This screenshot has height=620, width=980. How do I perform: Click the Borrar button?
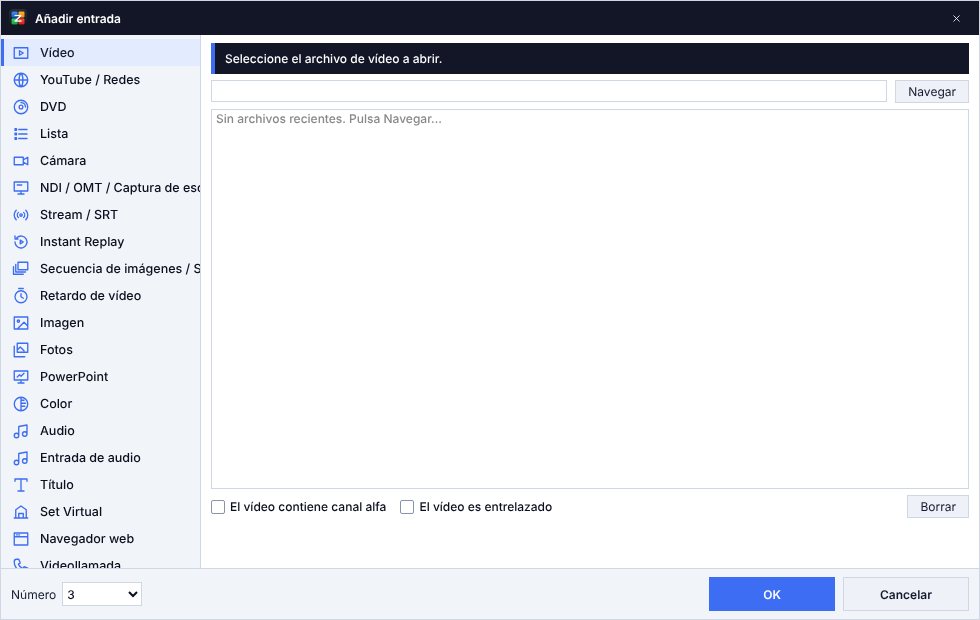pyautogui.click(x=938, y=507)
